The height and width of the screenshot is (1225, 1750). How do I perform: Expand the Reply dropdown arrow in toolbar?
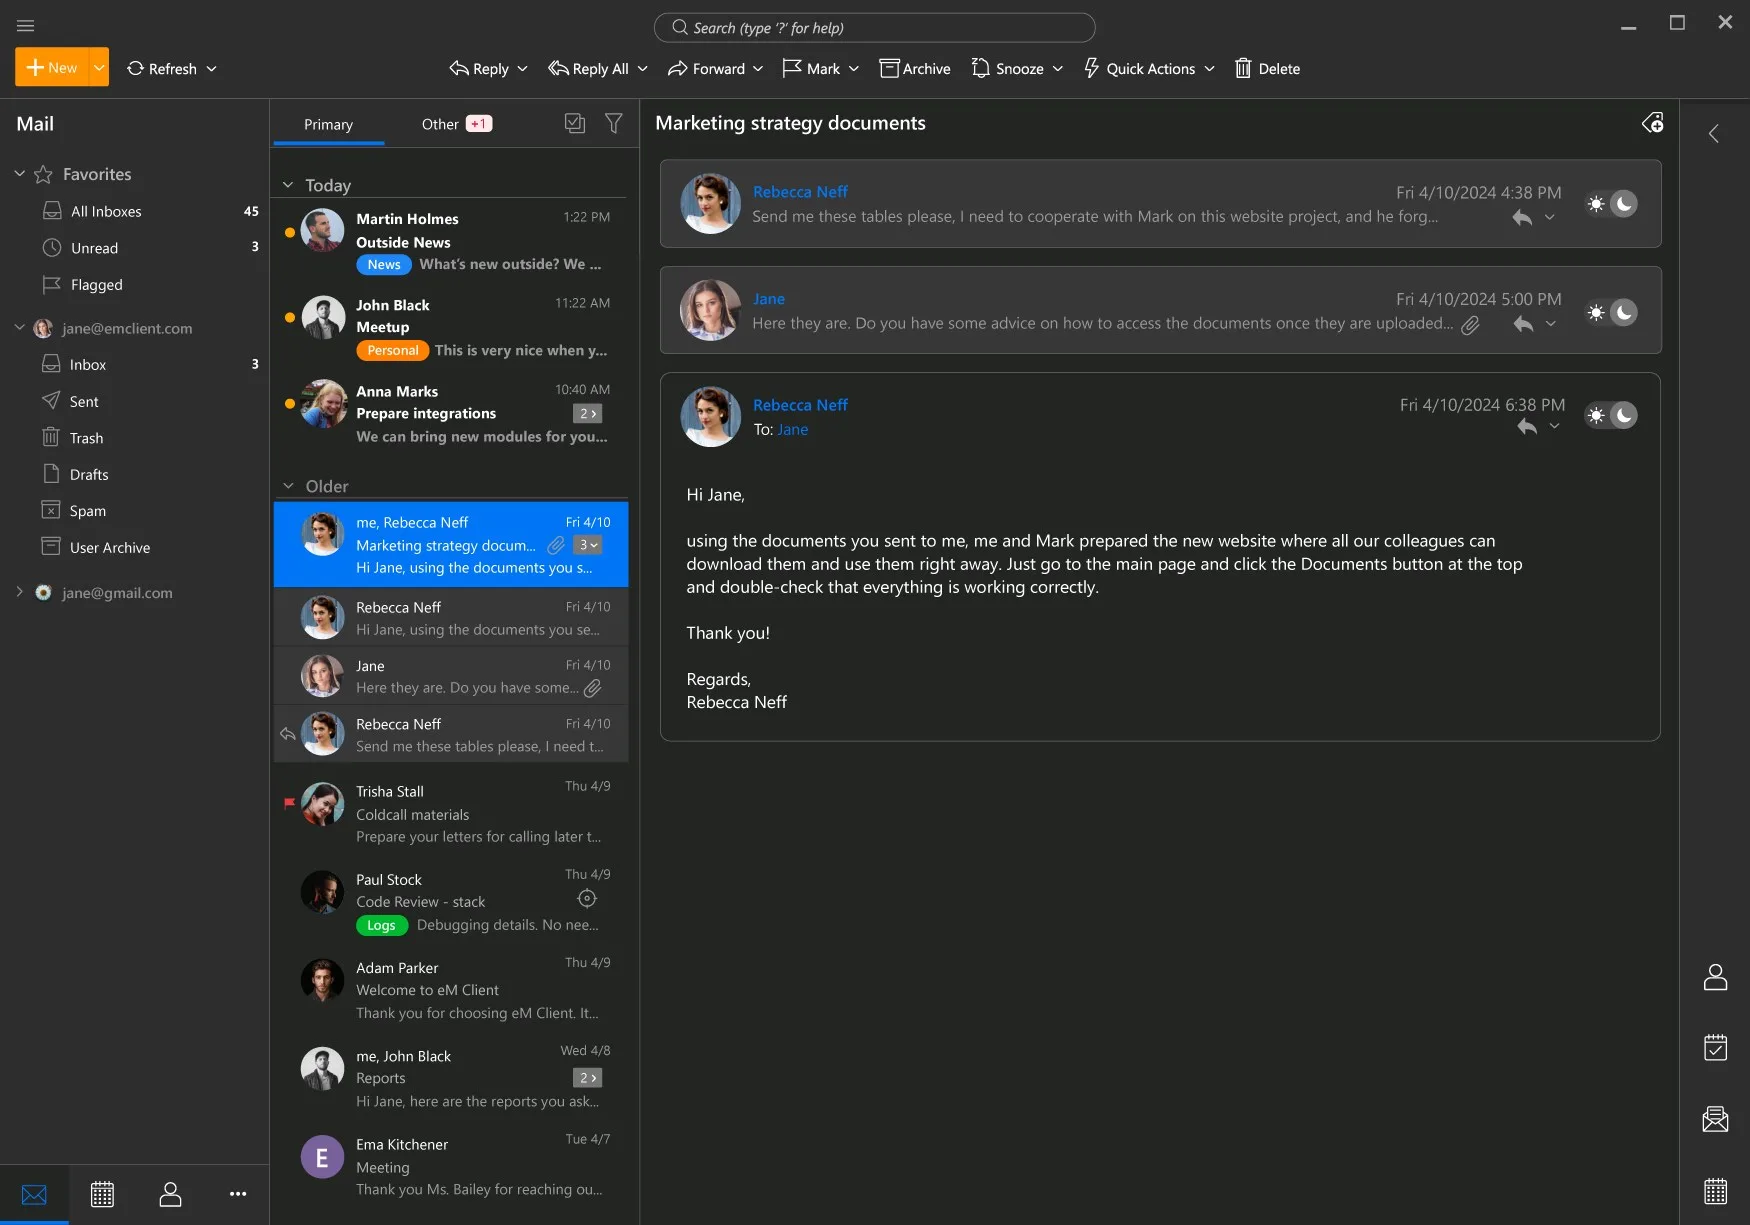click(523, 69)
